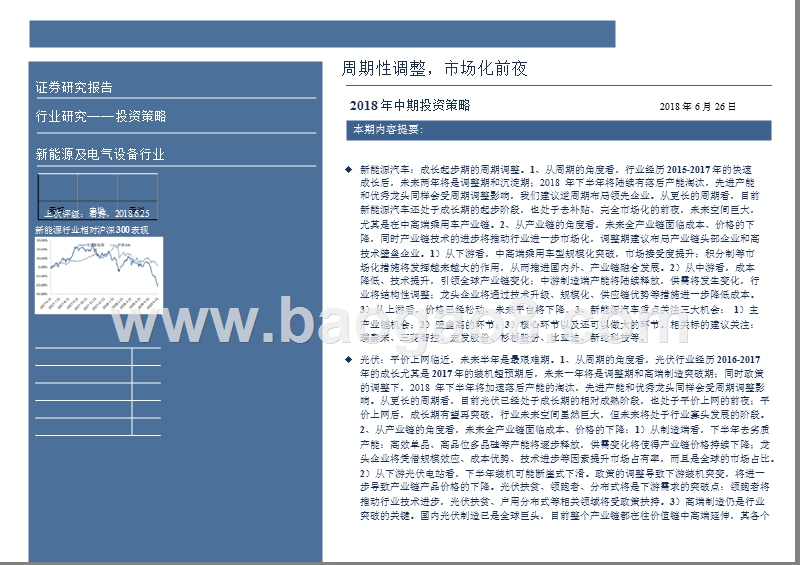Click the empty table in the sidebar

coord(98,391)
